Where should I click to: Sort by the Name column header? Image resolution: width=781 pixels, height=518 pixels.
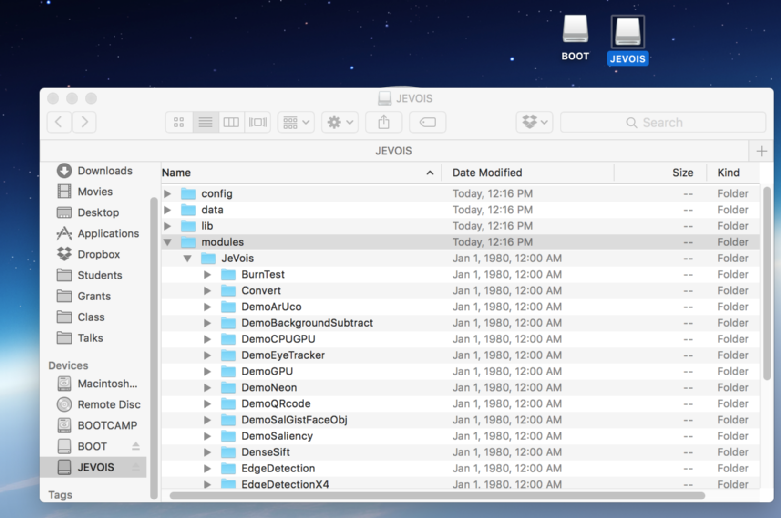point(301,173)
